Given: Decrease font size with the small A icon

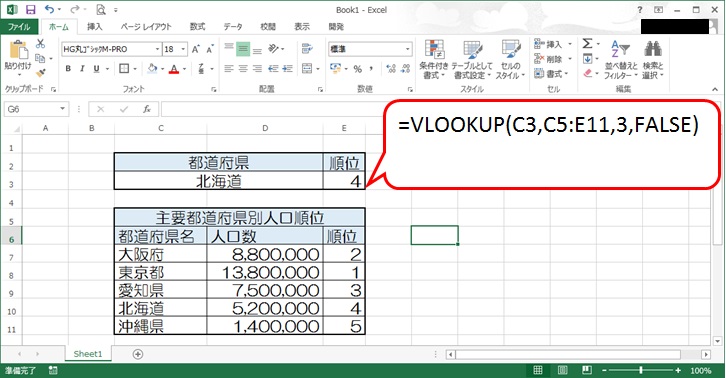Looking at the screenshot, I should [x=210, y=49].
